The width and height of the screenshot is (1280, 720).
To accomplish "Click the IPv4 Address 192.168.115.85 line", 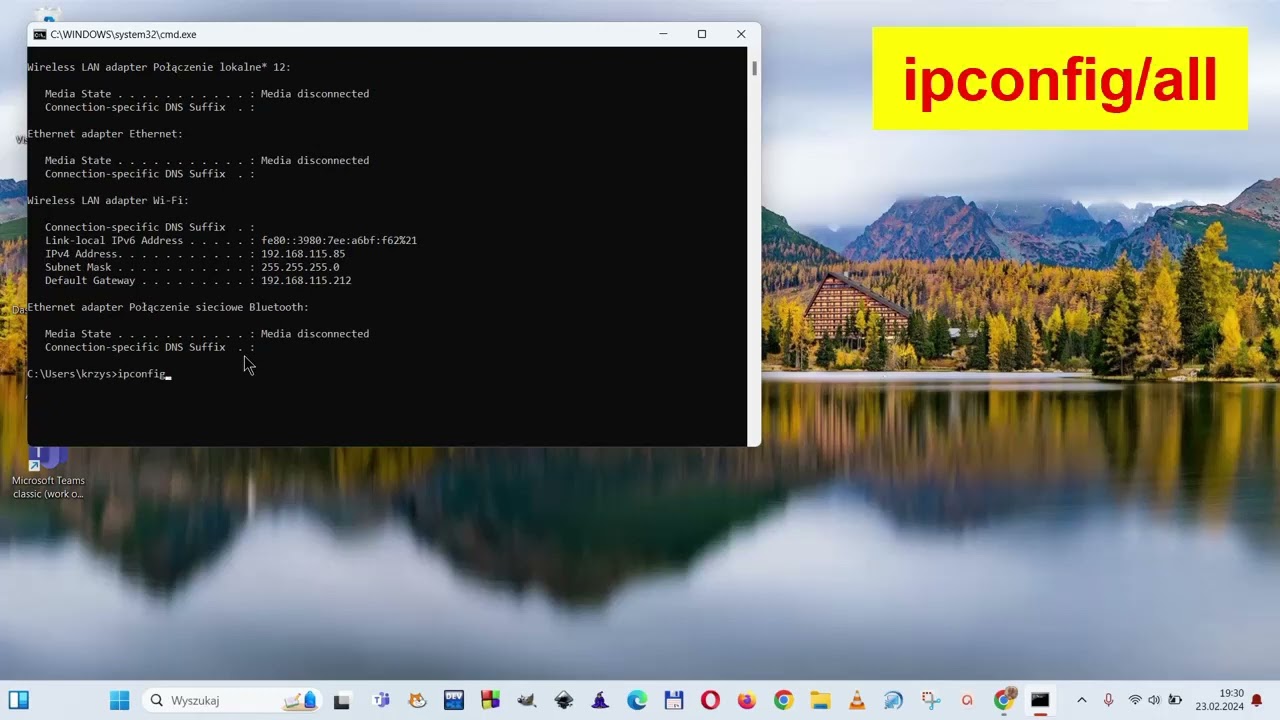I will point(195,254).
